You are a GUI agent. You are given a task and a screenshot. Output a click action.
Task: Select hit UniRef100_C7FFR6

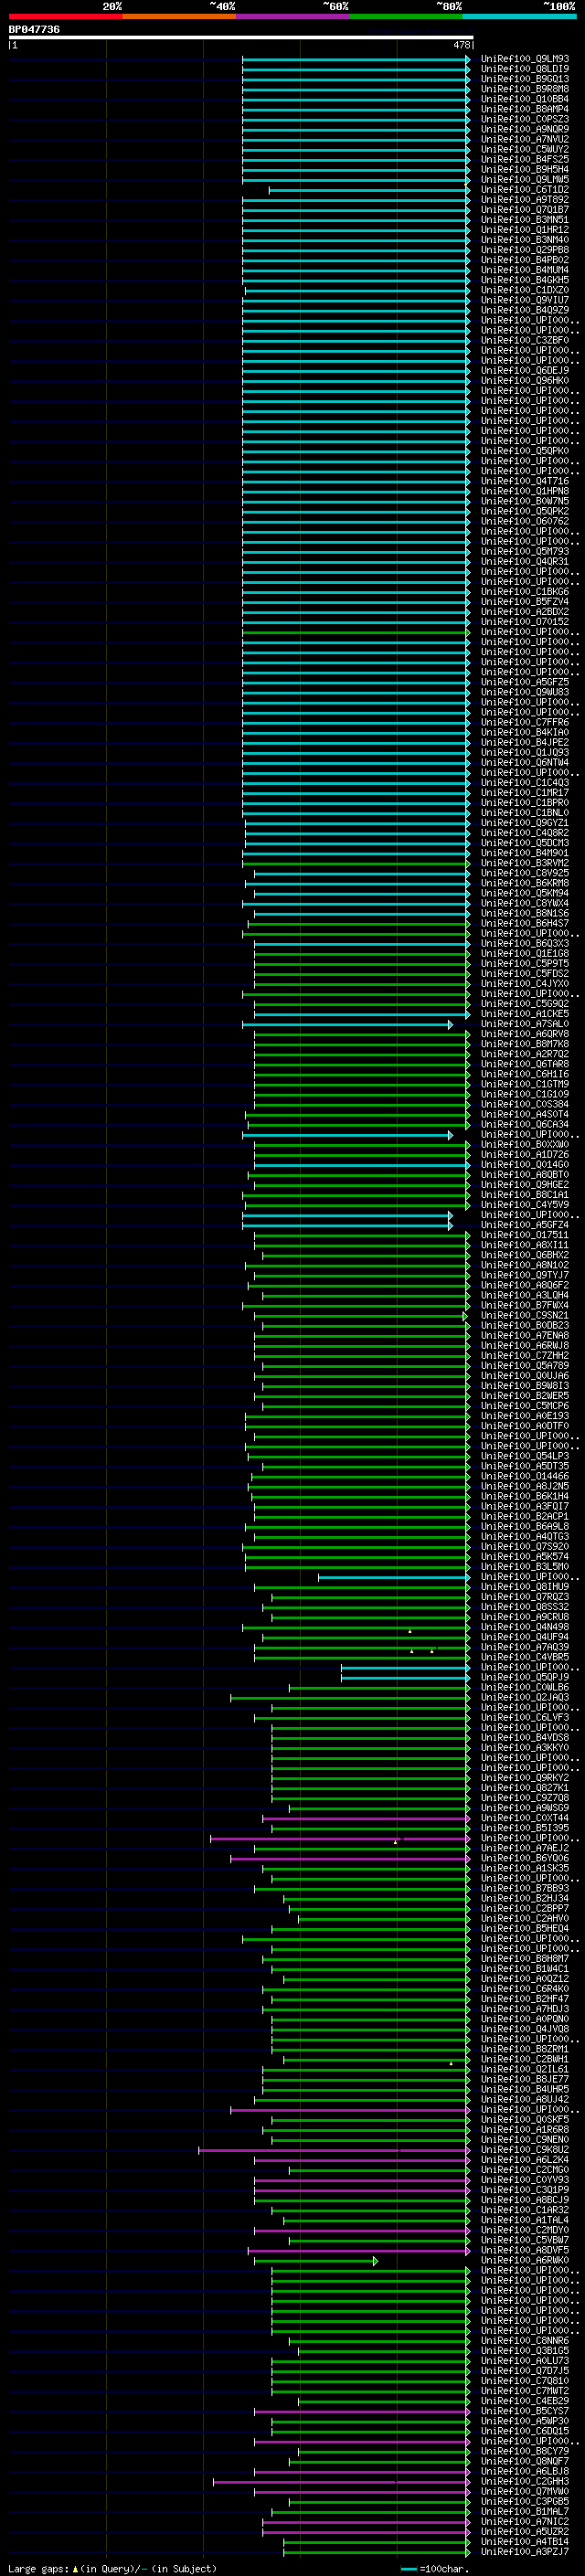tap(525, 722)
